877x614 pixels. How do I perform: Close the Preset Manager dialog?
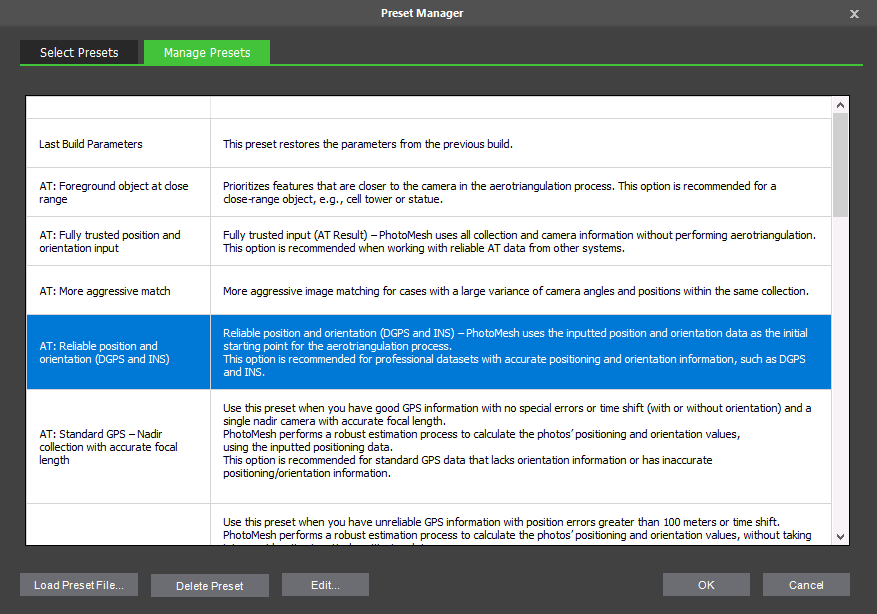pyautogui.click(x=854, y=14)
